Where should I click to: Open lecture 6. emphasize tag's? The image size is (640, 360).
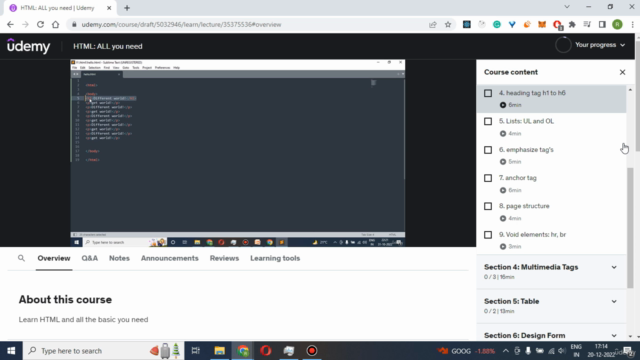pos(526,150)
